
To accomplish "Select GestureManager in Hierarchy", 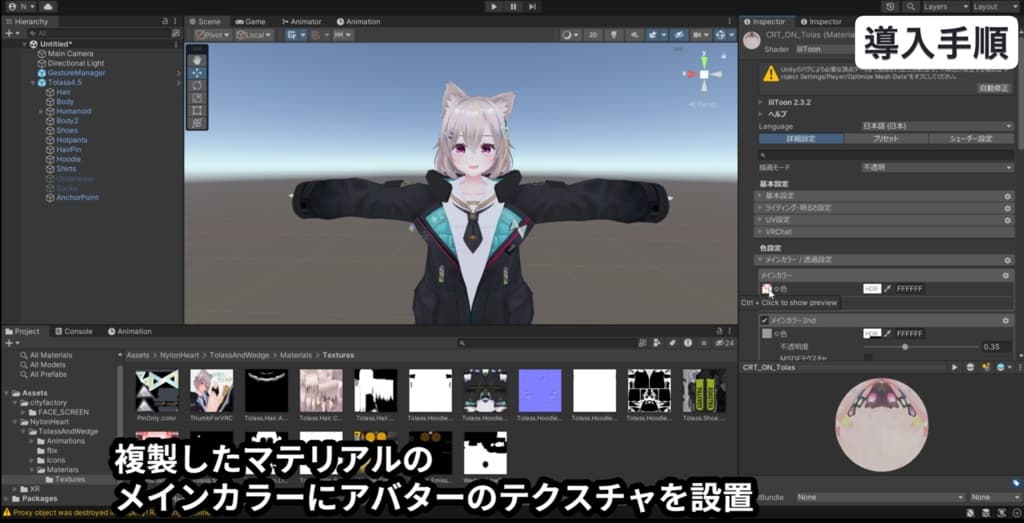I will click(x=76, y=73).
